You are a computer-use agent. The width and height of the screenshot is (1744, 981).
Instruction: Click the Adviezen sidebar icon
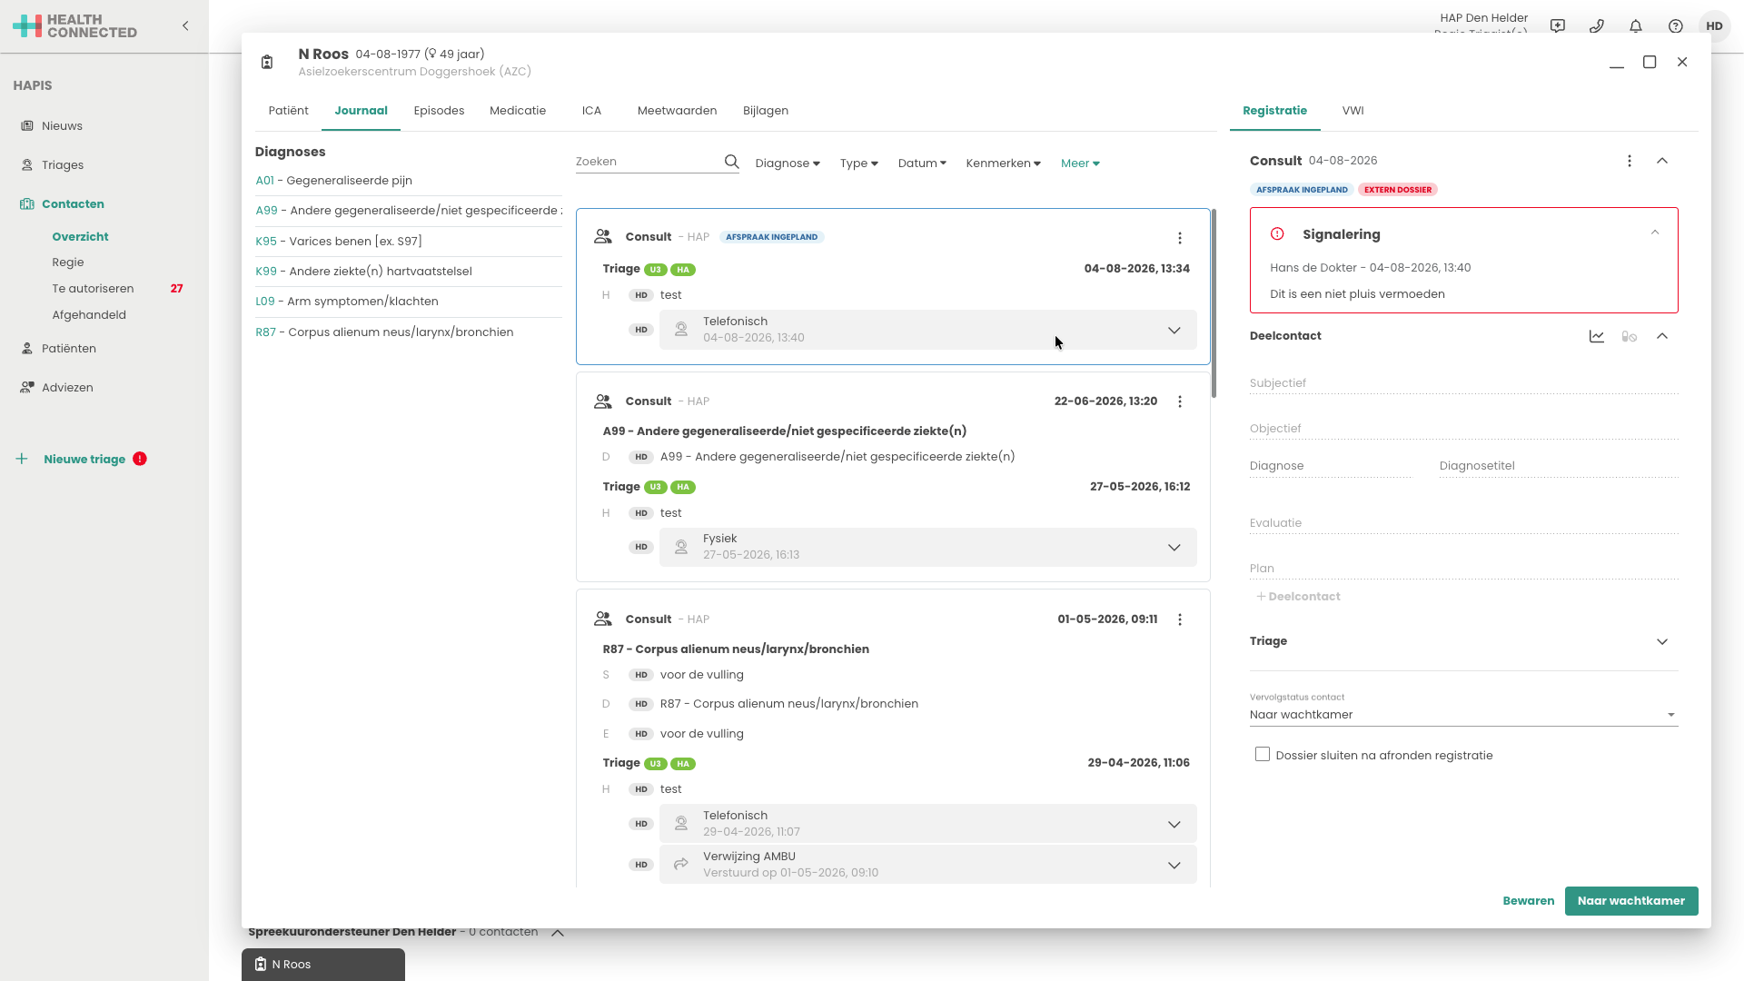coord(27,388)
